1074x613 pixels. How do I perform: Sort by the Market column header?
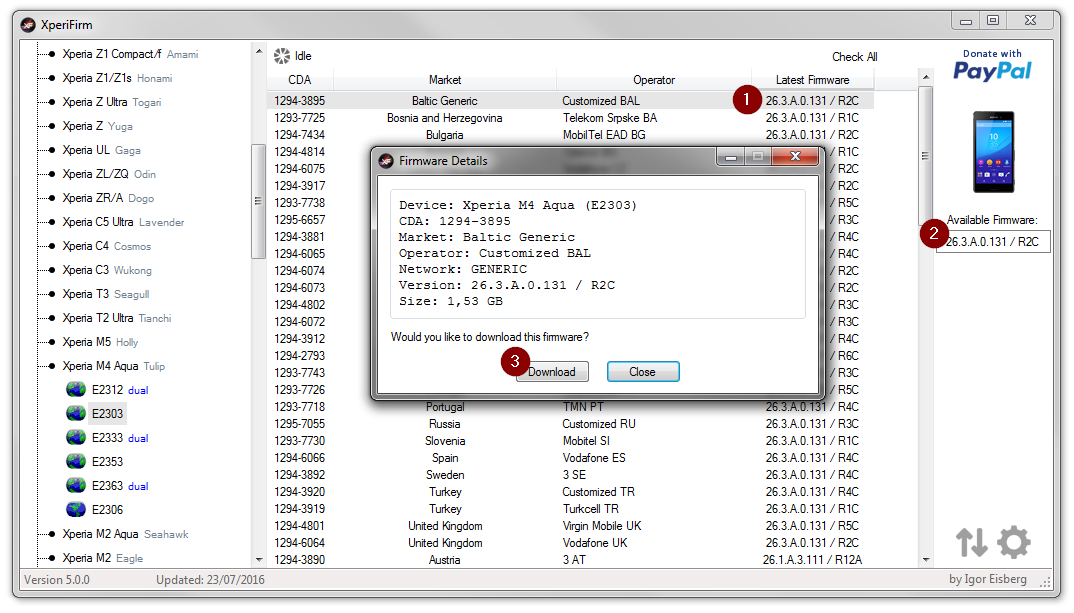click(x=445, y=80)
